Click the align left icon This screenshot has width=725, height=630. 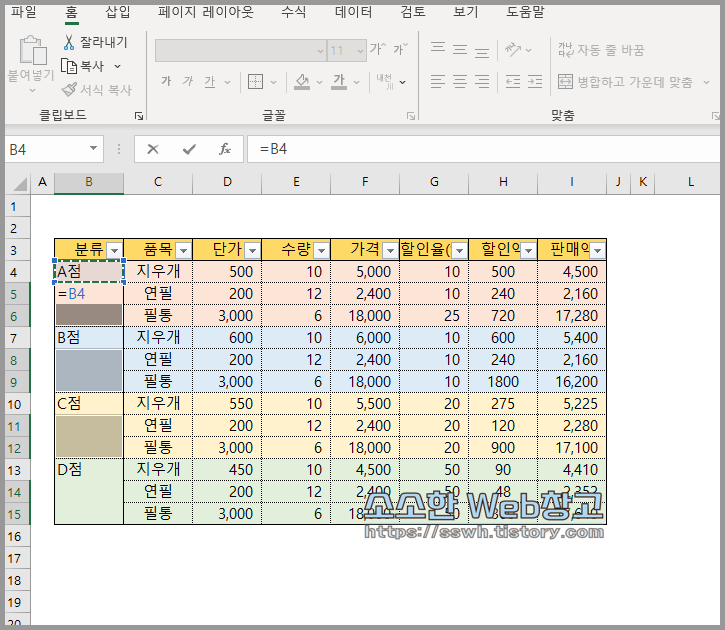(437, 82)
